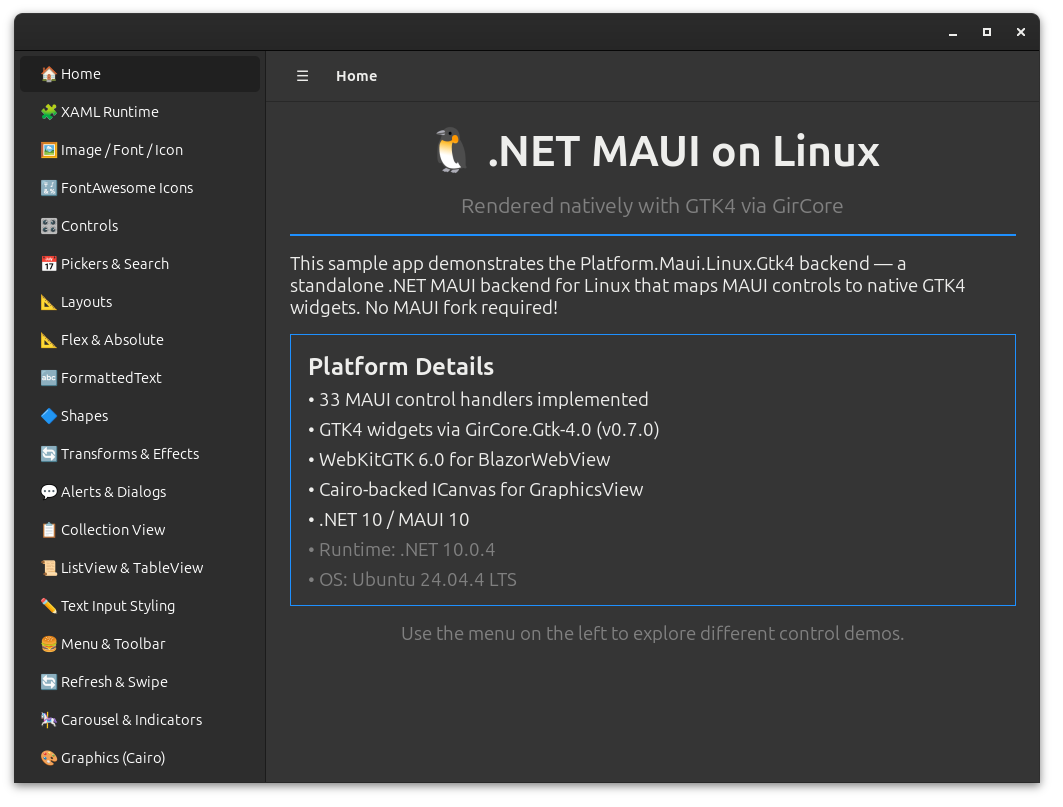Open Transforms & Effects demo

[x=130, y=454]
